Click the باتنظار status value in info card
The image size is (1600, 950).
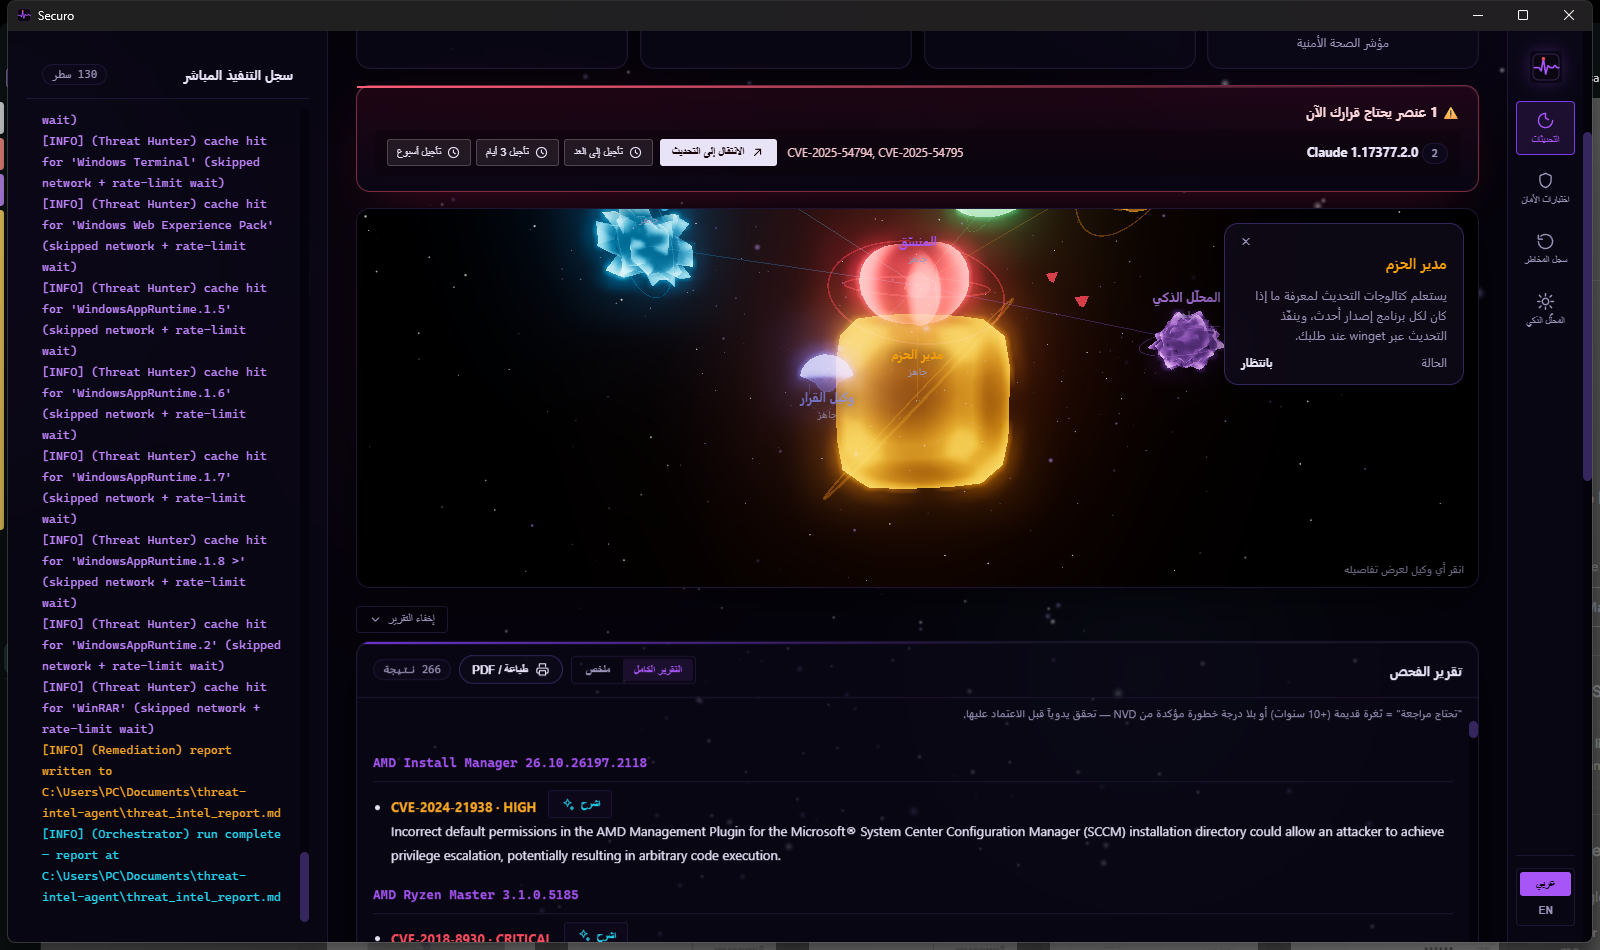click(1257, 363)
